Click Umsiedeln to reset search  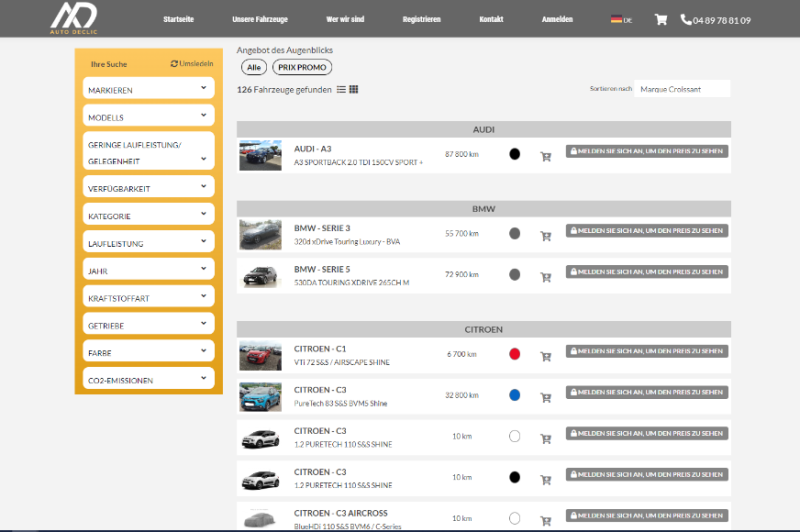tap(192, 63)
